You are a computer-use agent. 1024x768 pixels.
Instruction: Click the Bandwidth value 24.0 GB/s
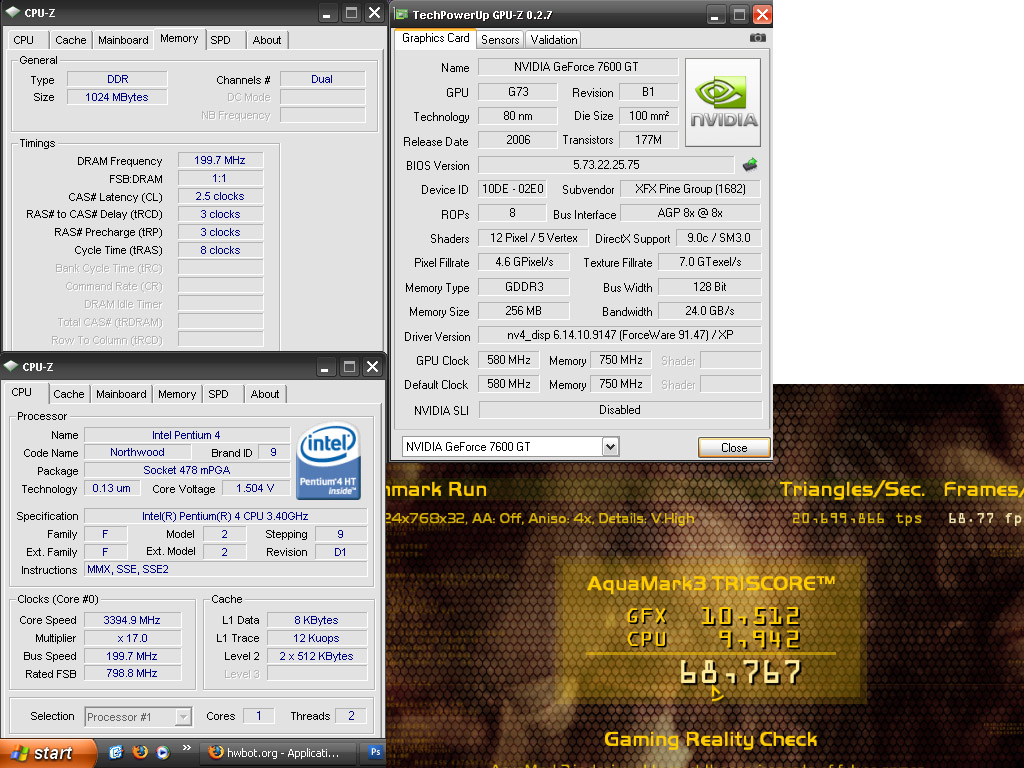709,311
